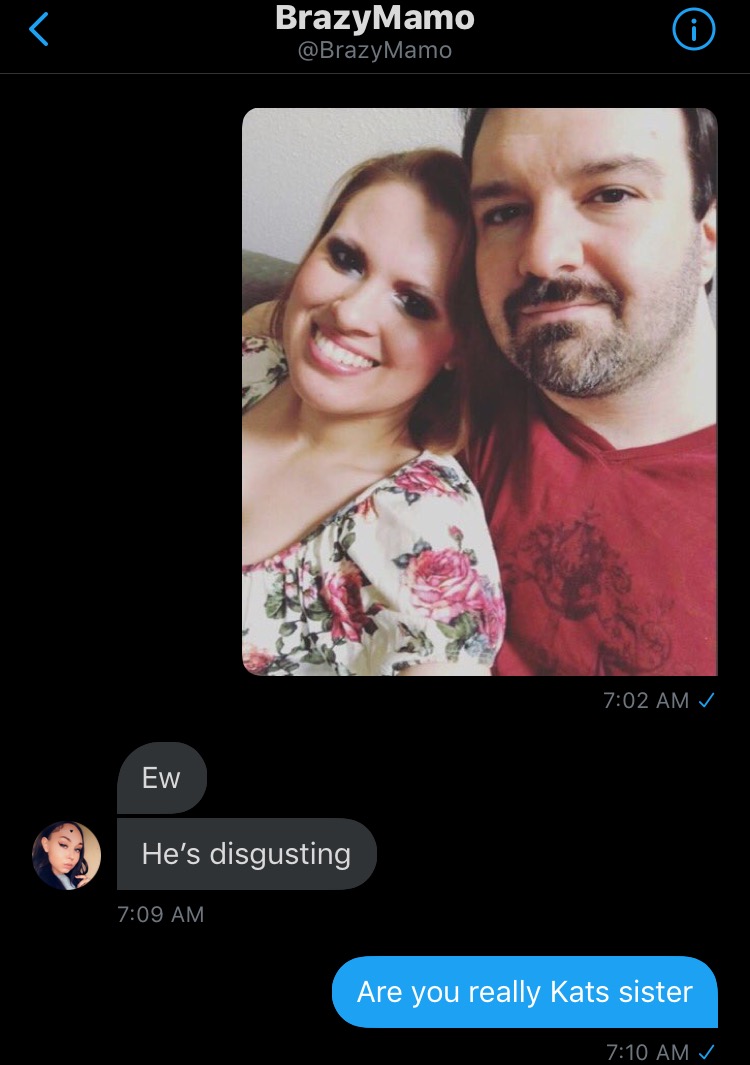Click the 7:02 AM timestamp under the photo
Viewport: 750px width, 1065px height.
[x=646, y=700]
